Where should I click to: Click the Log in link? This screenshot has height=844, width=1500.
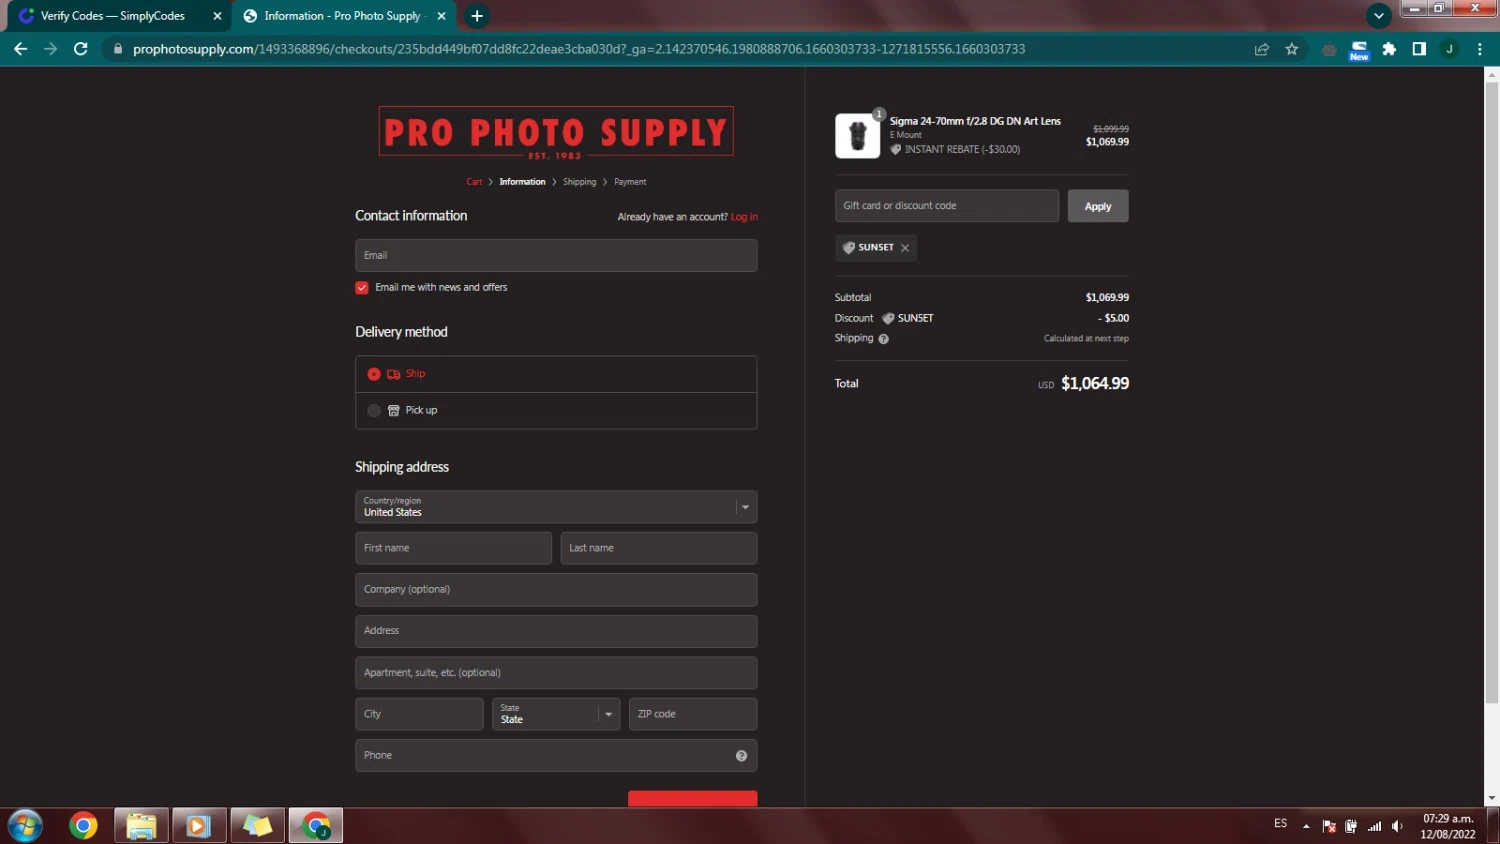click(744, 217)
